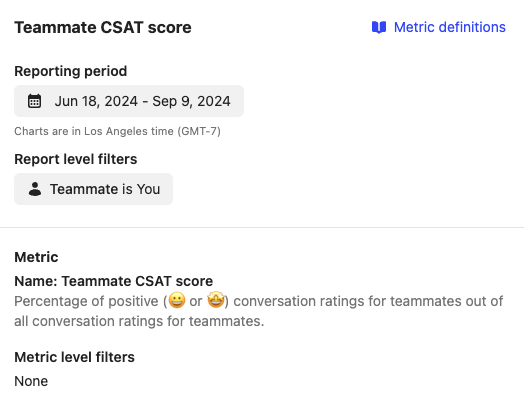The width and height of the screenshot is (524, 403).
Task: Open the Metric definitions link
Action: (x=438, y=27)
